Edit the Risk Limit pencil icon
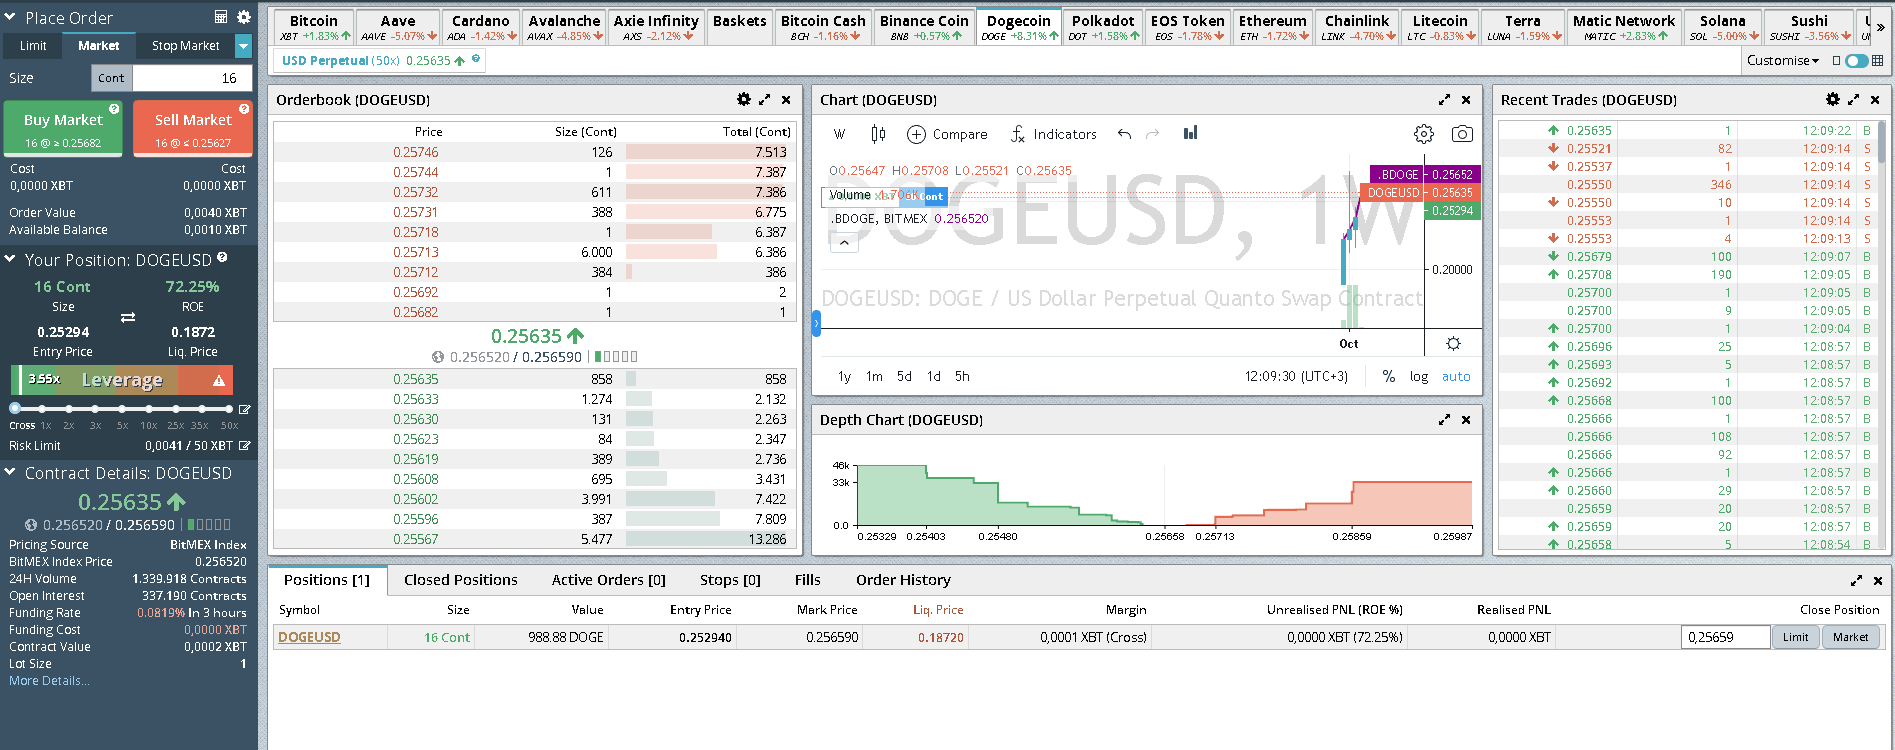Image resolution: width=1895 pixels, height=750 pixels. point(244,445)
